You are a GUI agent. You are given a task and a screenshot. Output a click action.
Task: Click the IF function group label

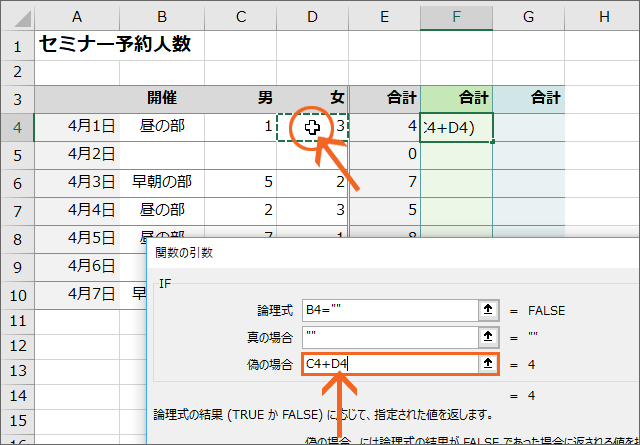(165, 284)
